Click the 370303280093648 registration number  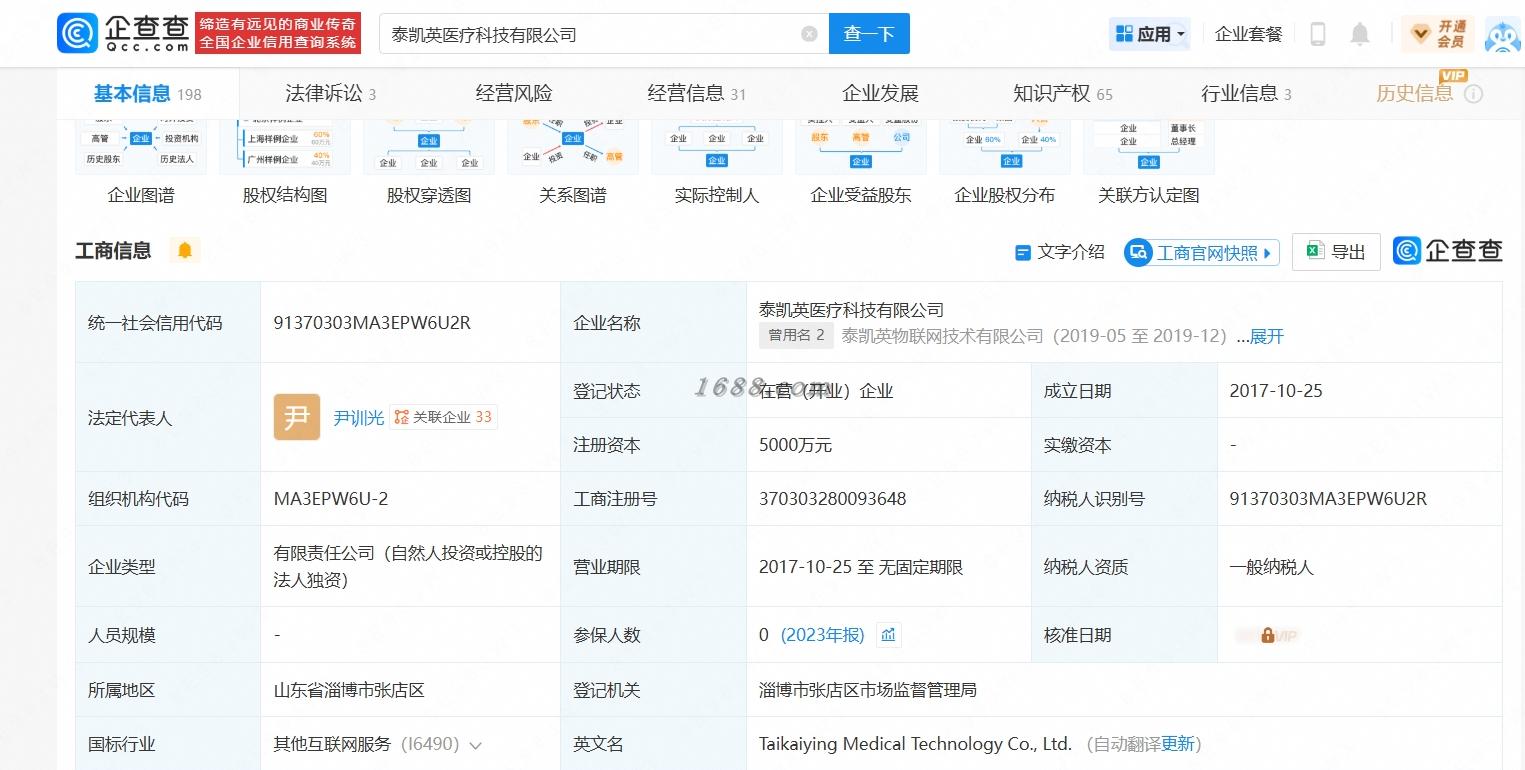[832, 499]
